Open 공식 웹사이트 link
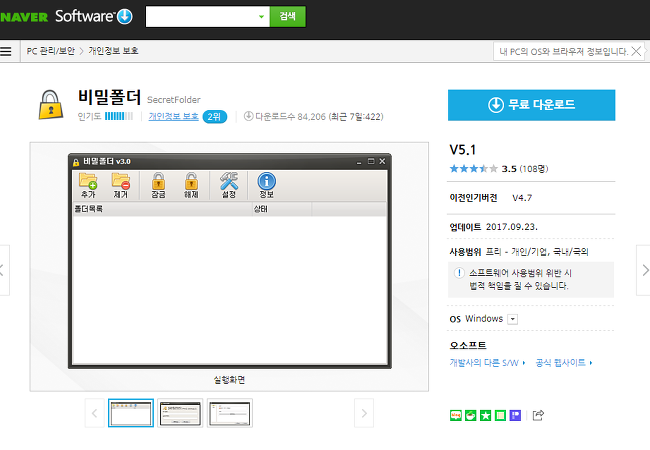The image size is (650, 450). tap(564, 363)
